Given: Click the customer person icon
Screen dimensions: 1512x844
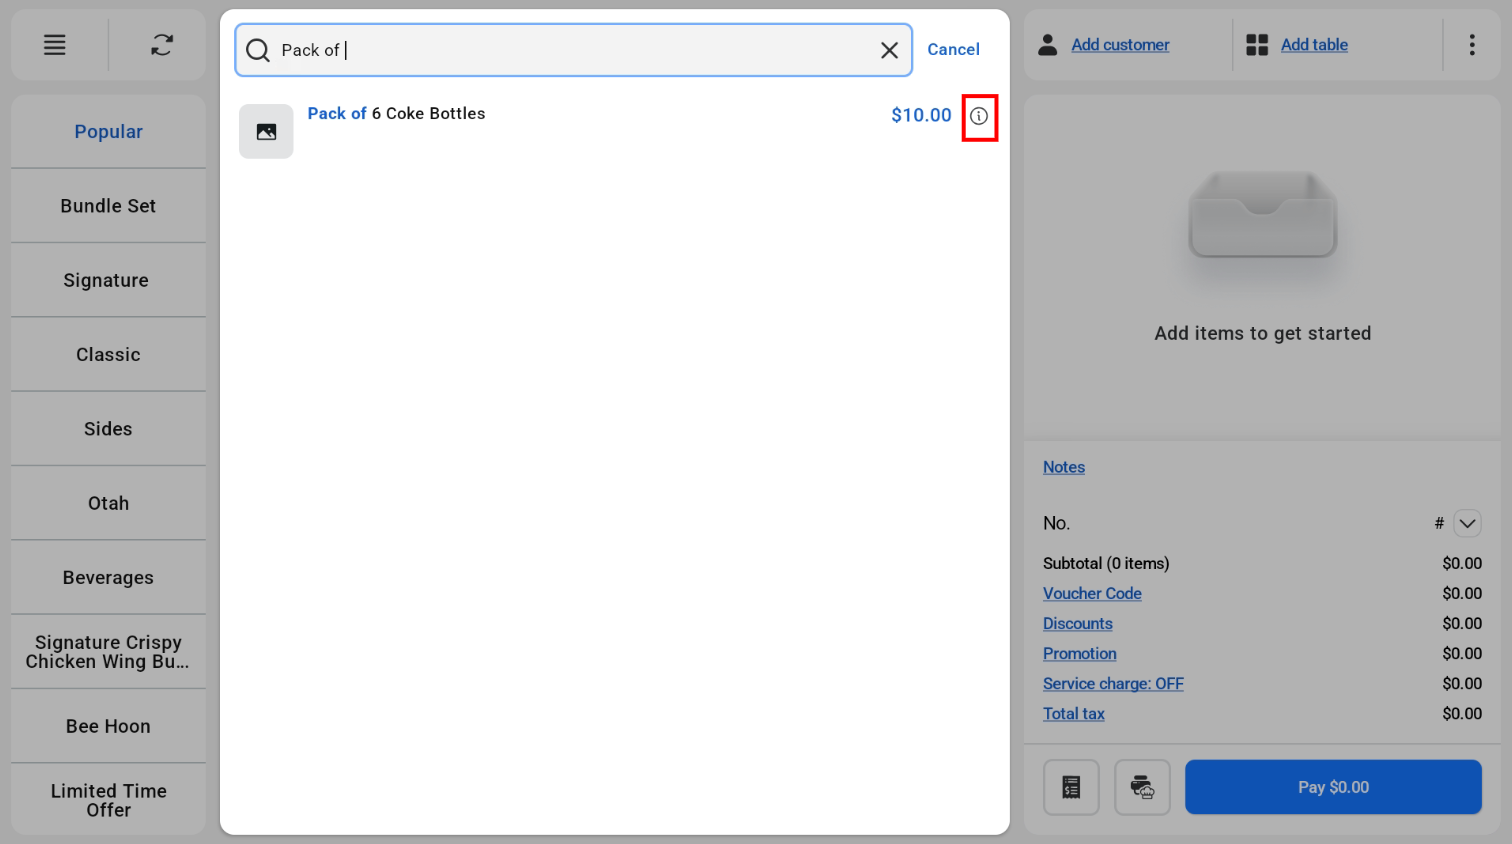Looking at the screenshot, I should pyautogui.click(x=1047, y=45).
